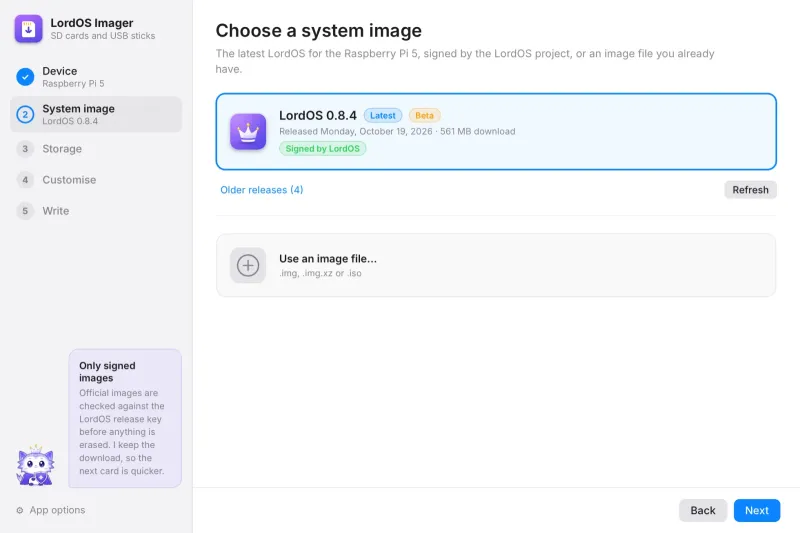This screenshot has height=533, width=800.
Task: Open the Customise step in sidebar
Action: (96, 180)
